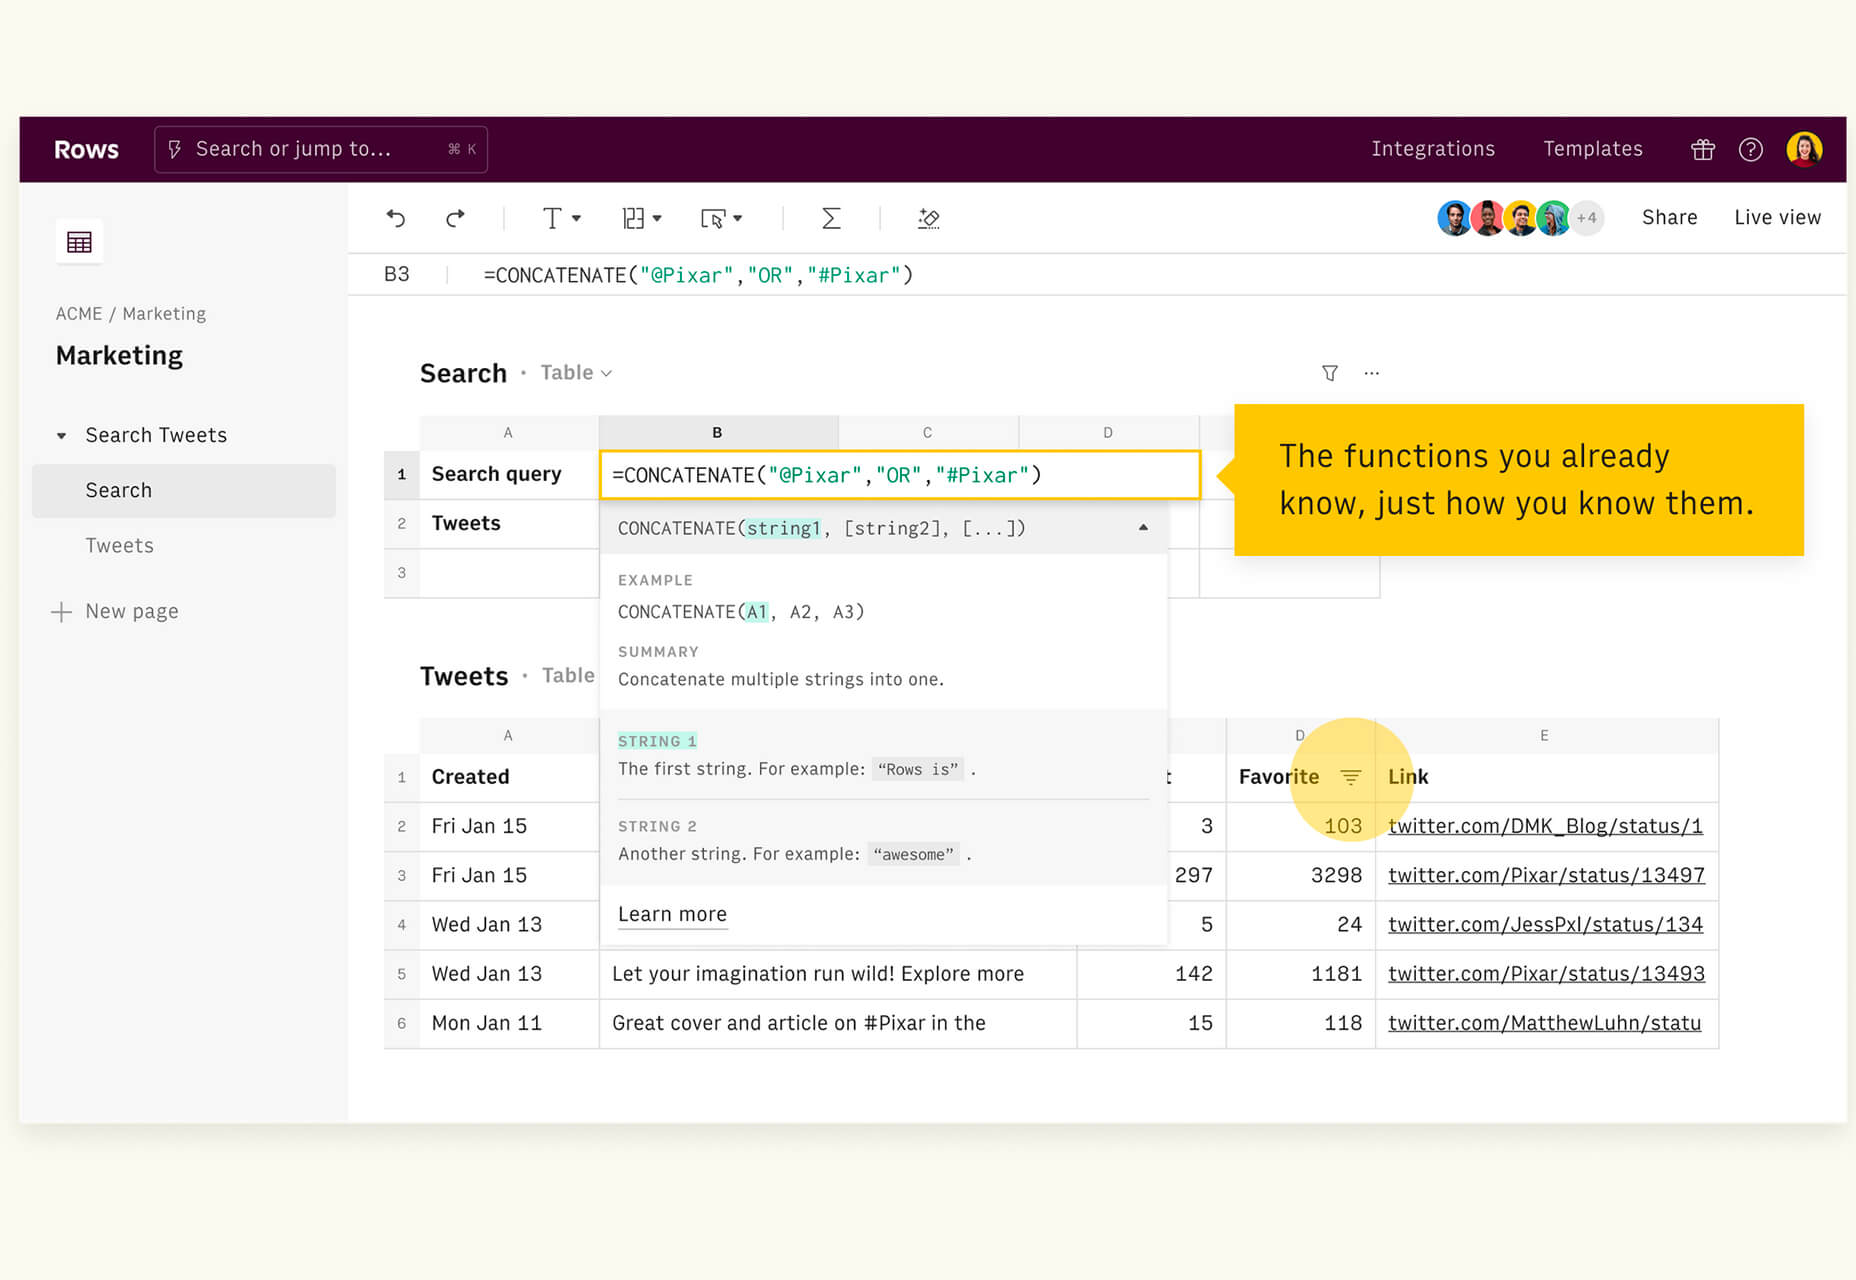This screenshot has width=1856, height=1280.
Task: Select the Tweets page in sidebar
Action: point(119,546)
